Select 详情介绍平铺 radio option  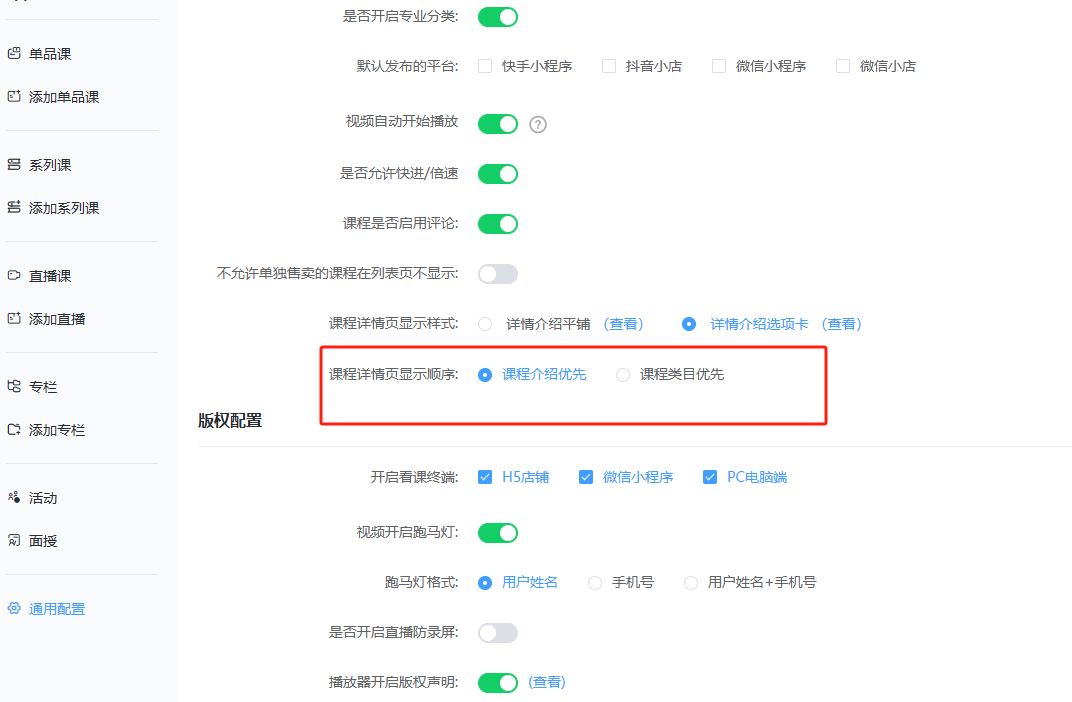tap(485, 324)
